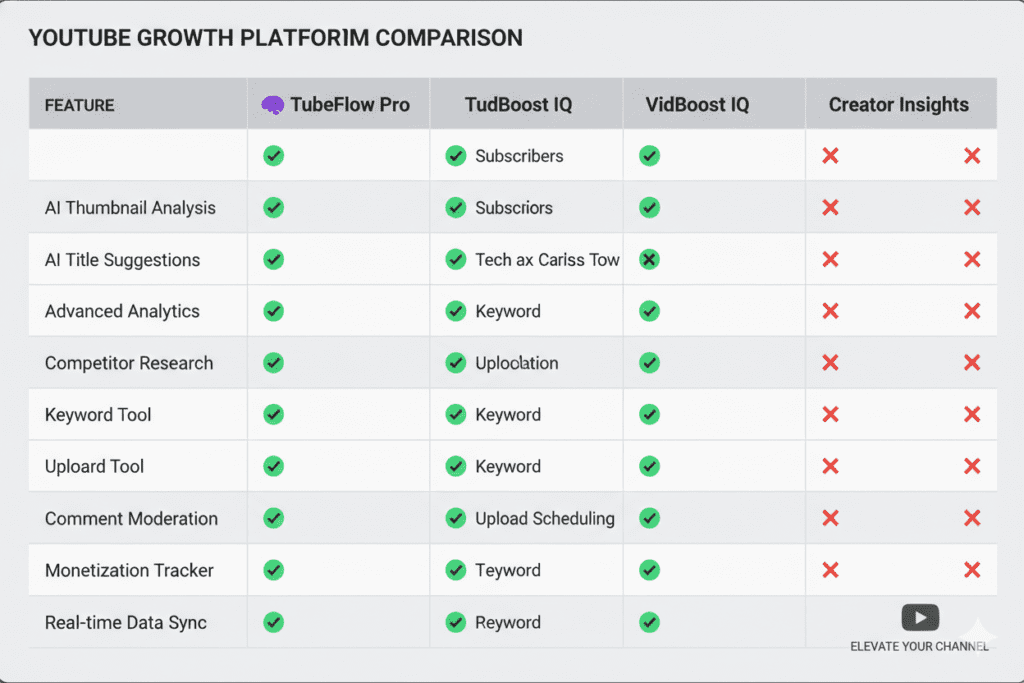Select the Creator Insights column header
Image resolution: width=1024 pixels, height=683 pixels.
(x=899, y=105)
